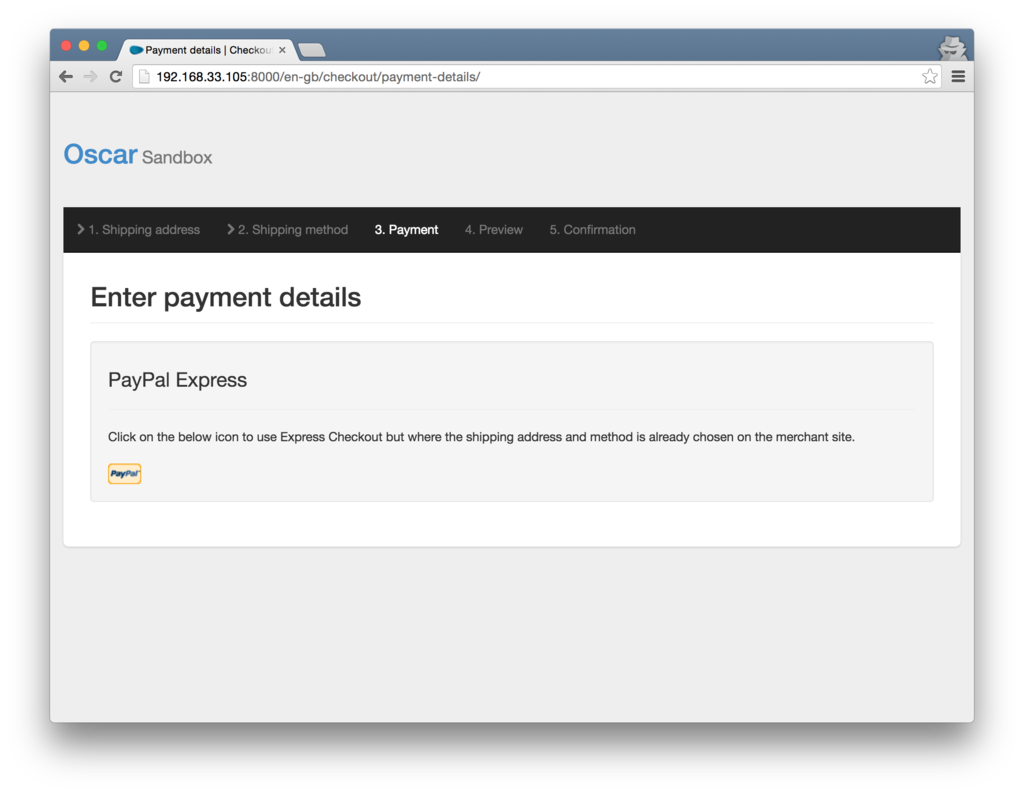Open the Chrome hamburger menu
This screenshot has height=794, width=1024.
point(958,77)
